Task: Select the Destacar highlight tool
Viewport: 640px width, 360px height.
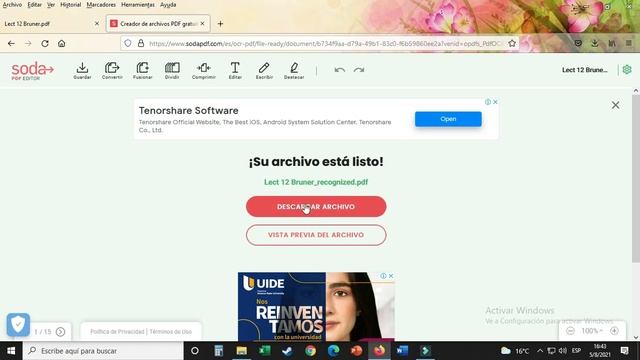Action: click(294, 70)
